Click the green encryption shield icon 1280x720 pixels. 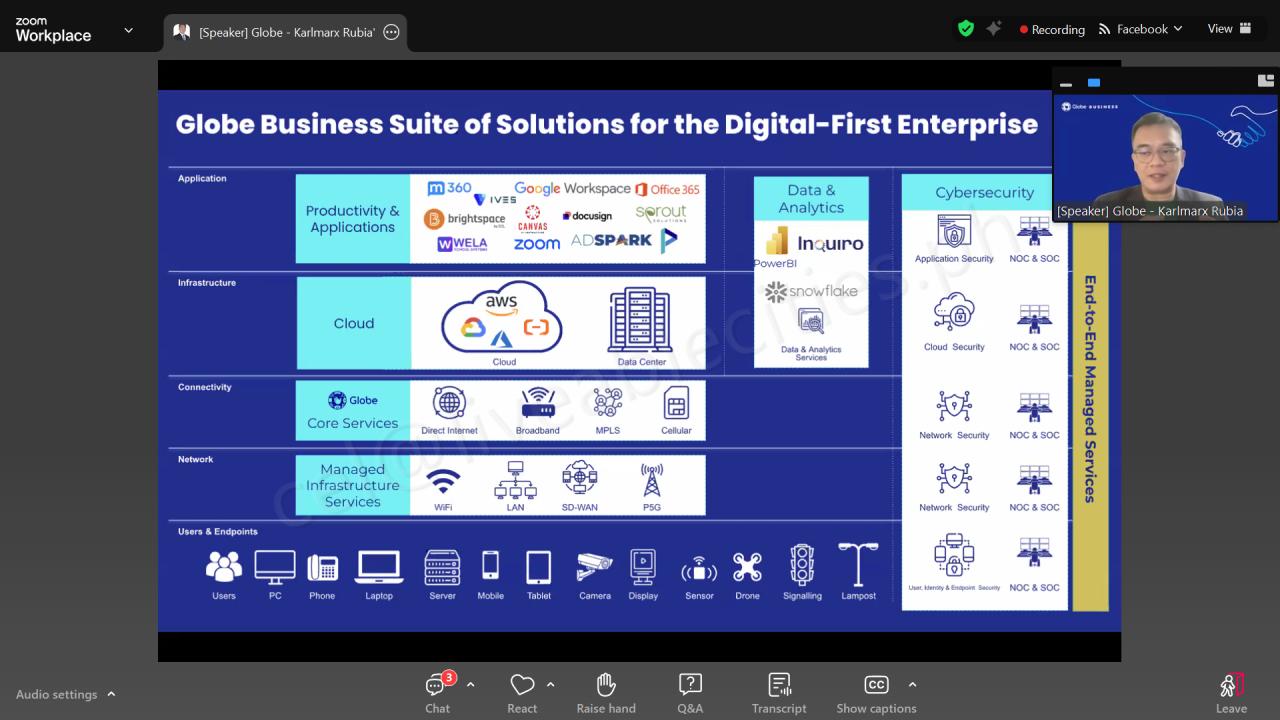(965, 29)
